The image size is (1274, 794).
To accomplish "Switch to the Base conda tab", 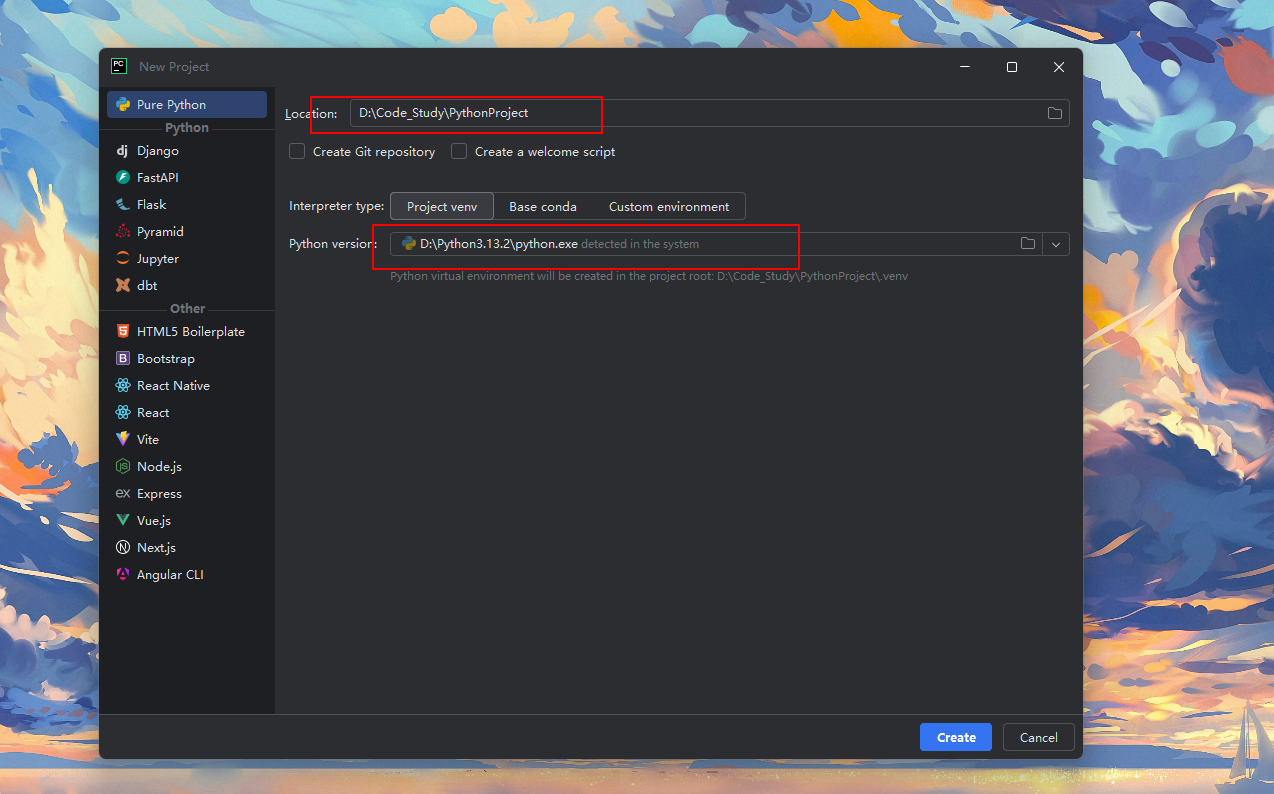I will click(542, 207).
